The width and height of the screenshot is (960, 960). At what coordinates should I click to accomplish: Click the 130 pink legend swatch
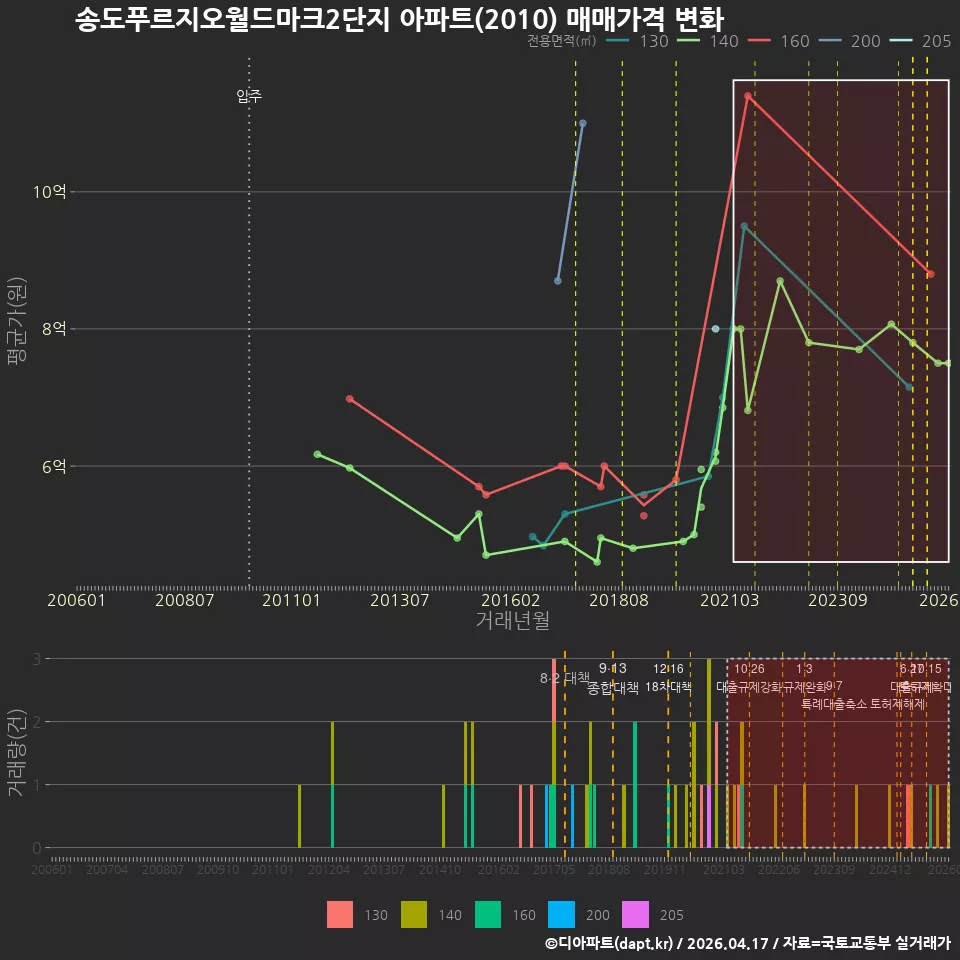point(340,915)
